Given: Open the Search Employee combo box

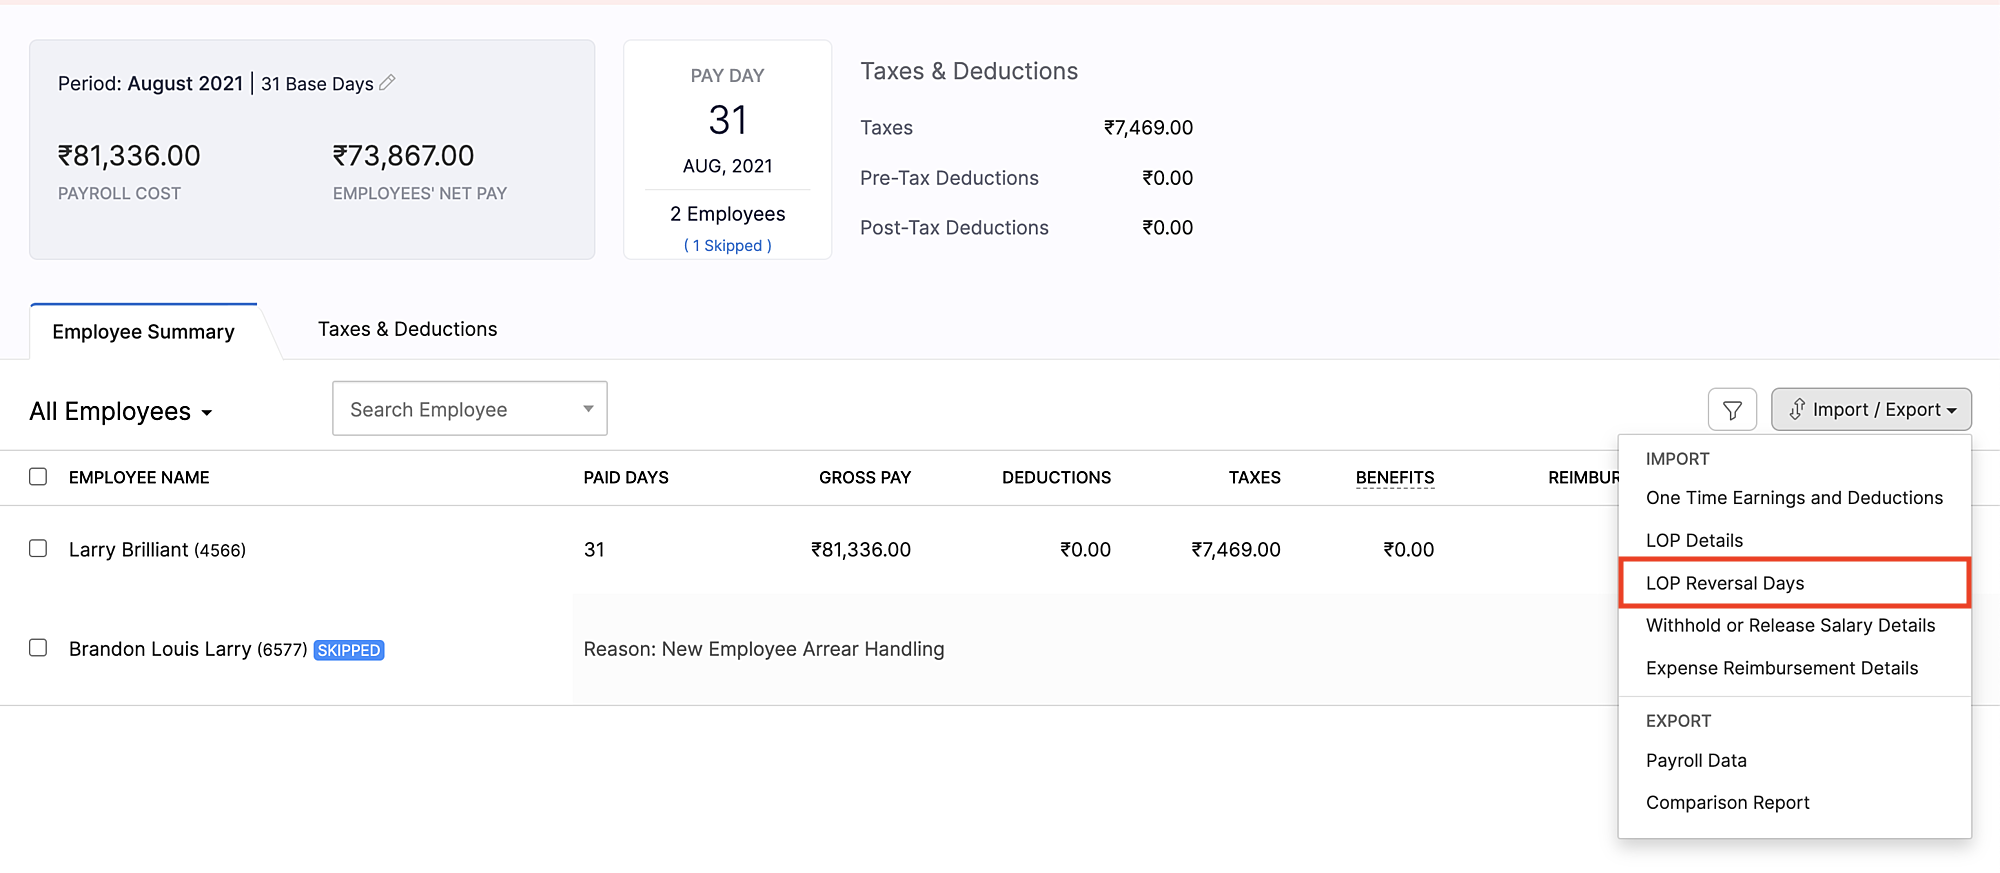Looking at the screenshot, I should tap(469, 409).
